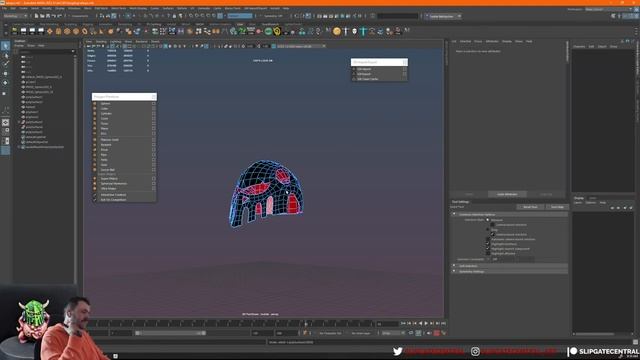
Task: Open the Layers menu in Layer Editor
Action: 578,202
